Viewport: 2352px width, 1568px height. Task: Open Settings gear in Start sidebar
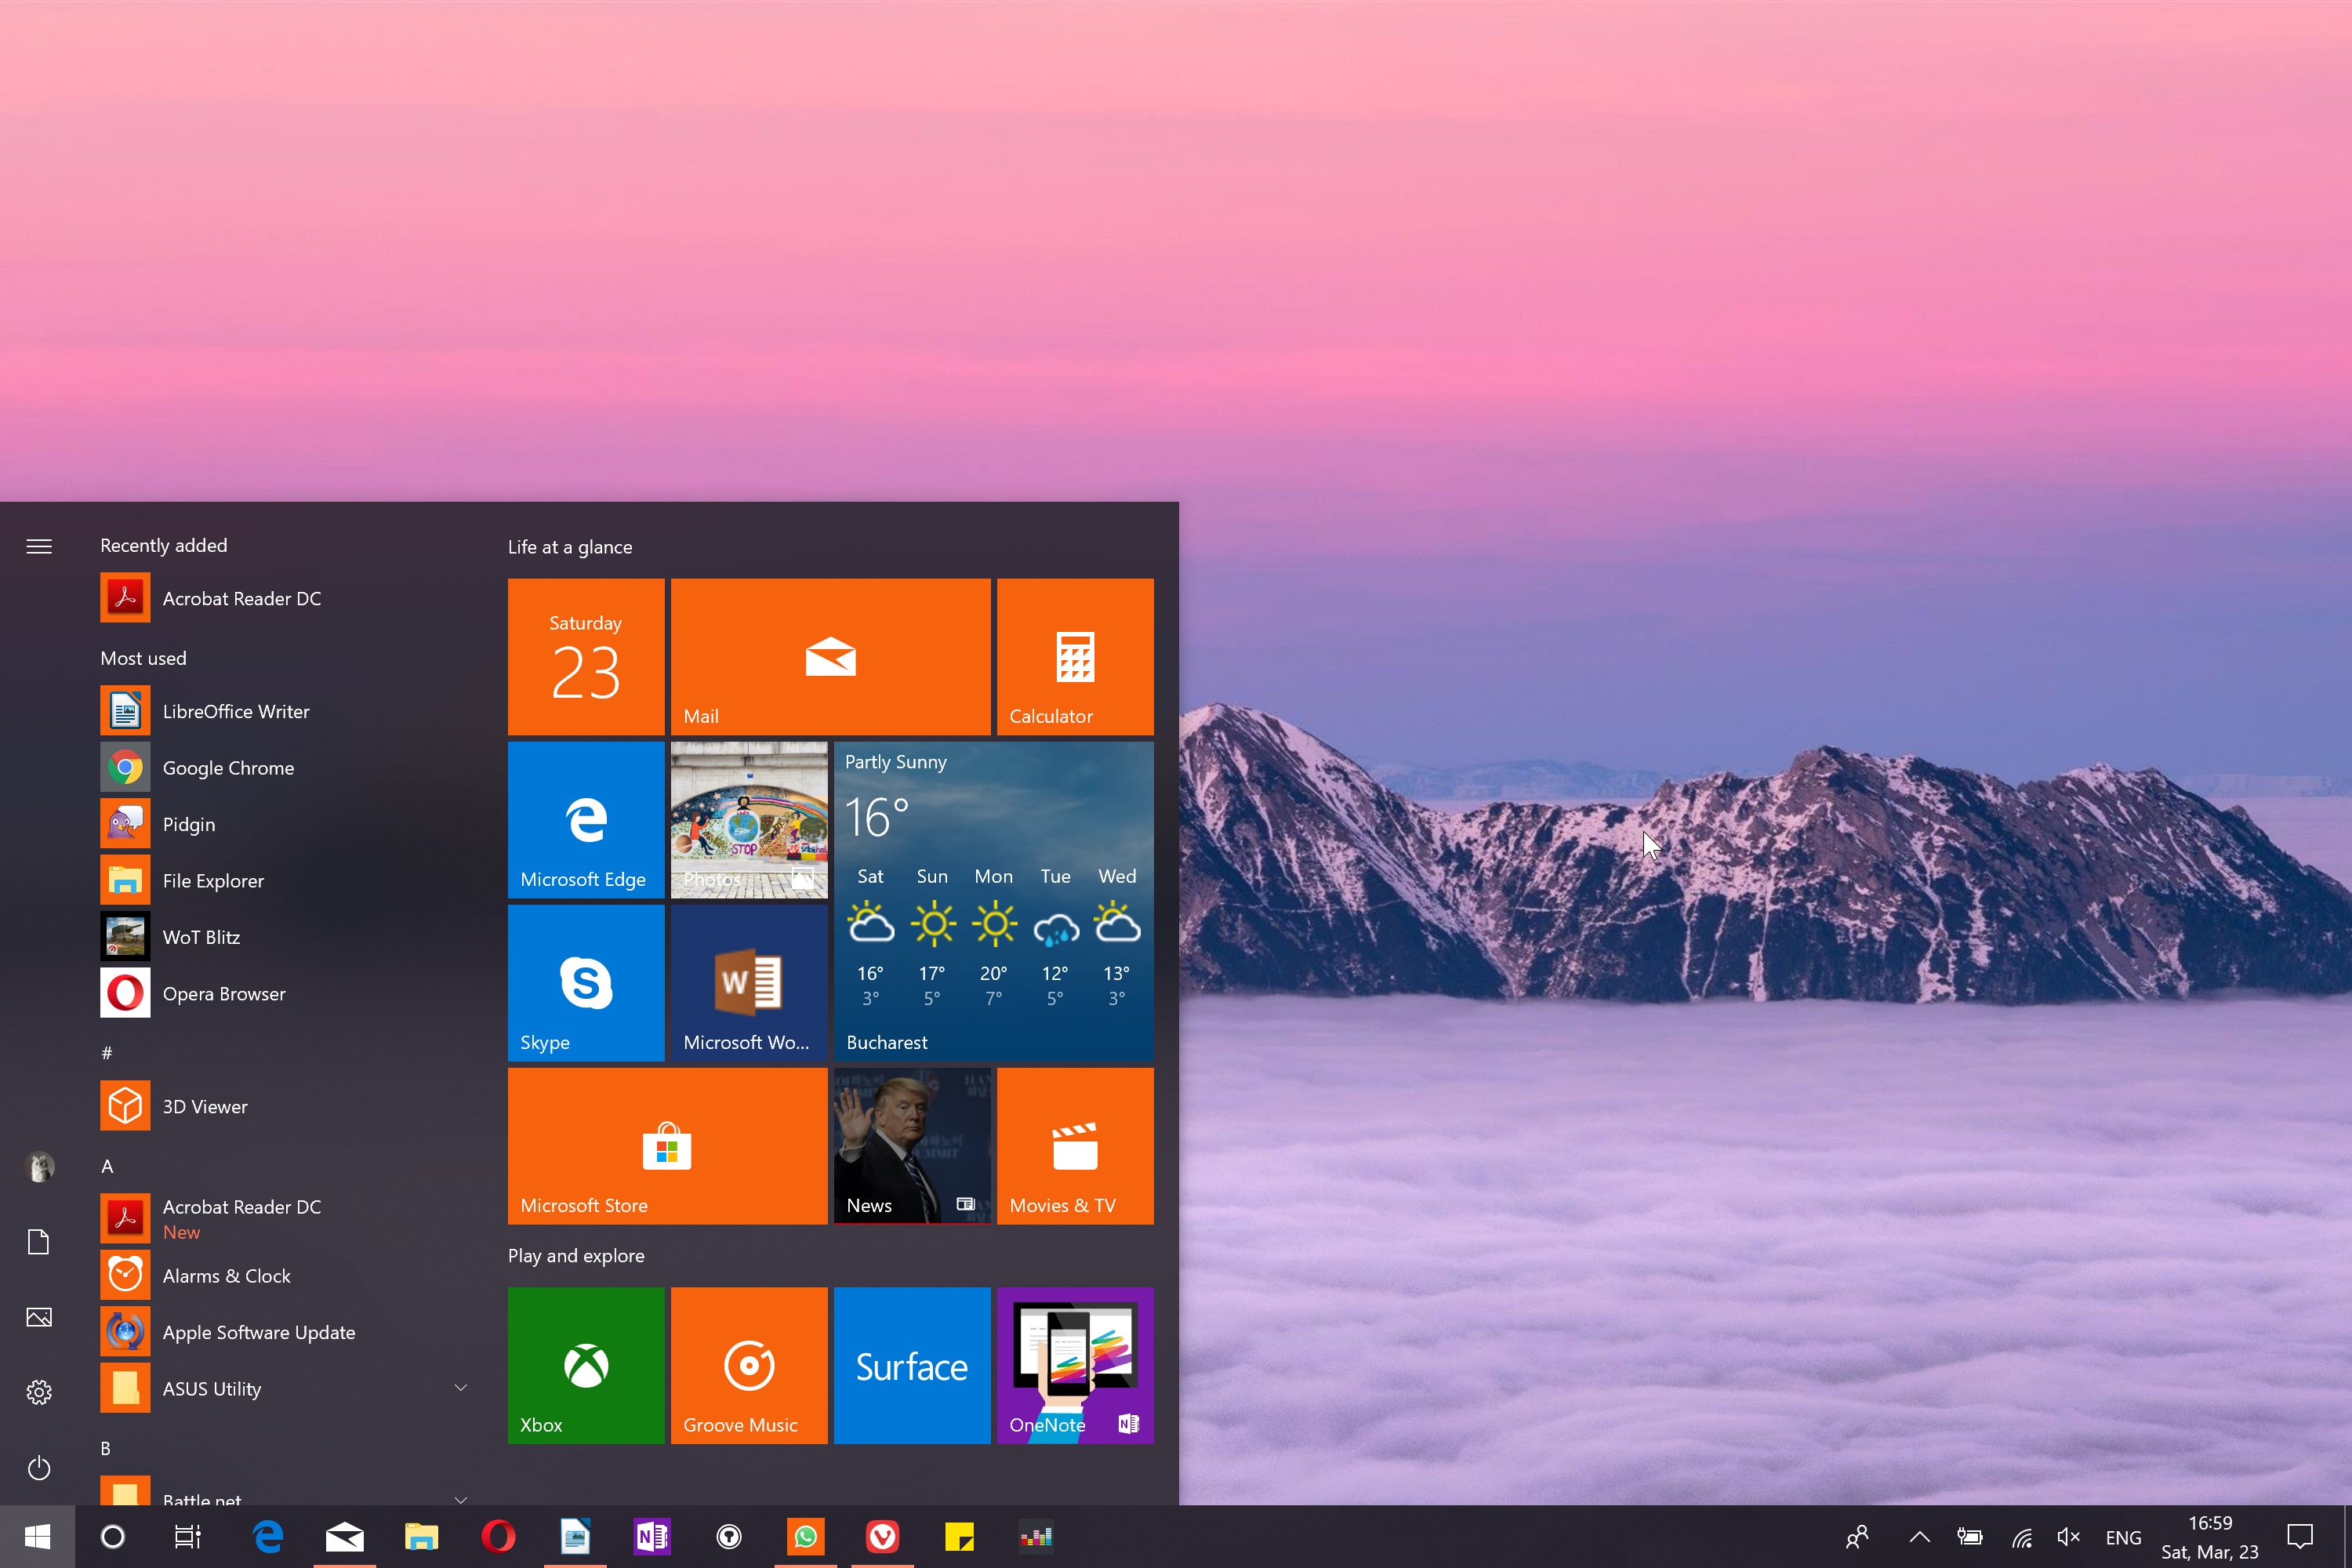pos(39,1392)
